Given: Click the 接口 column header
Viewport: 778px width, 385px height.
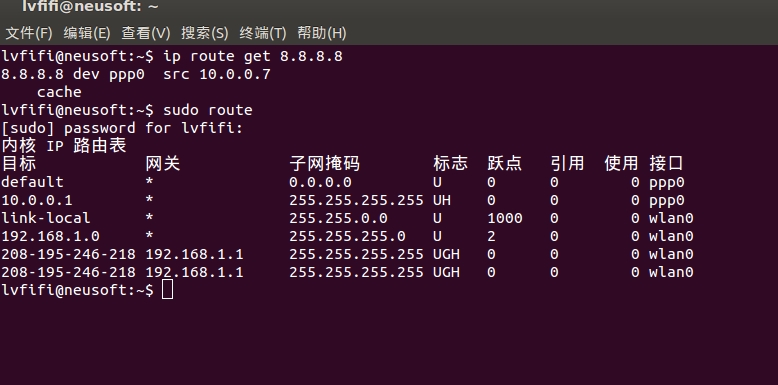Looking at the screenshot, I should 666,163.
